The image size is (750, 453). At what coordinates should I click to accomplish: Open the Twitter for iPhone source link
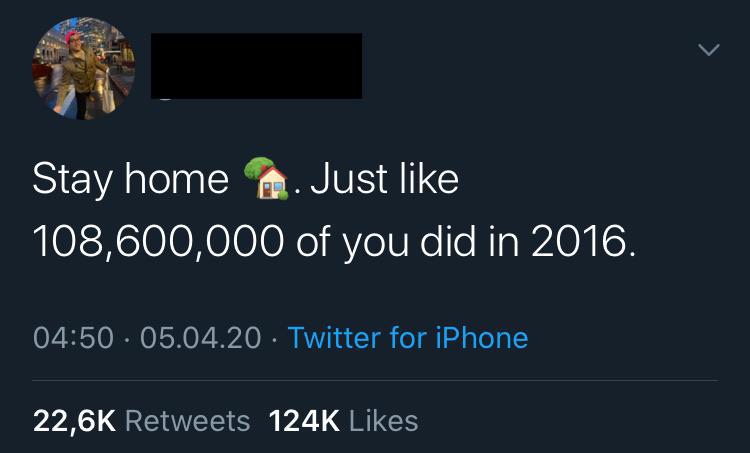(408, 338)
